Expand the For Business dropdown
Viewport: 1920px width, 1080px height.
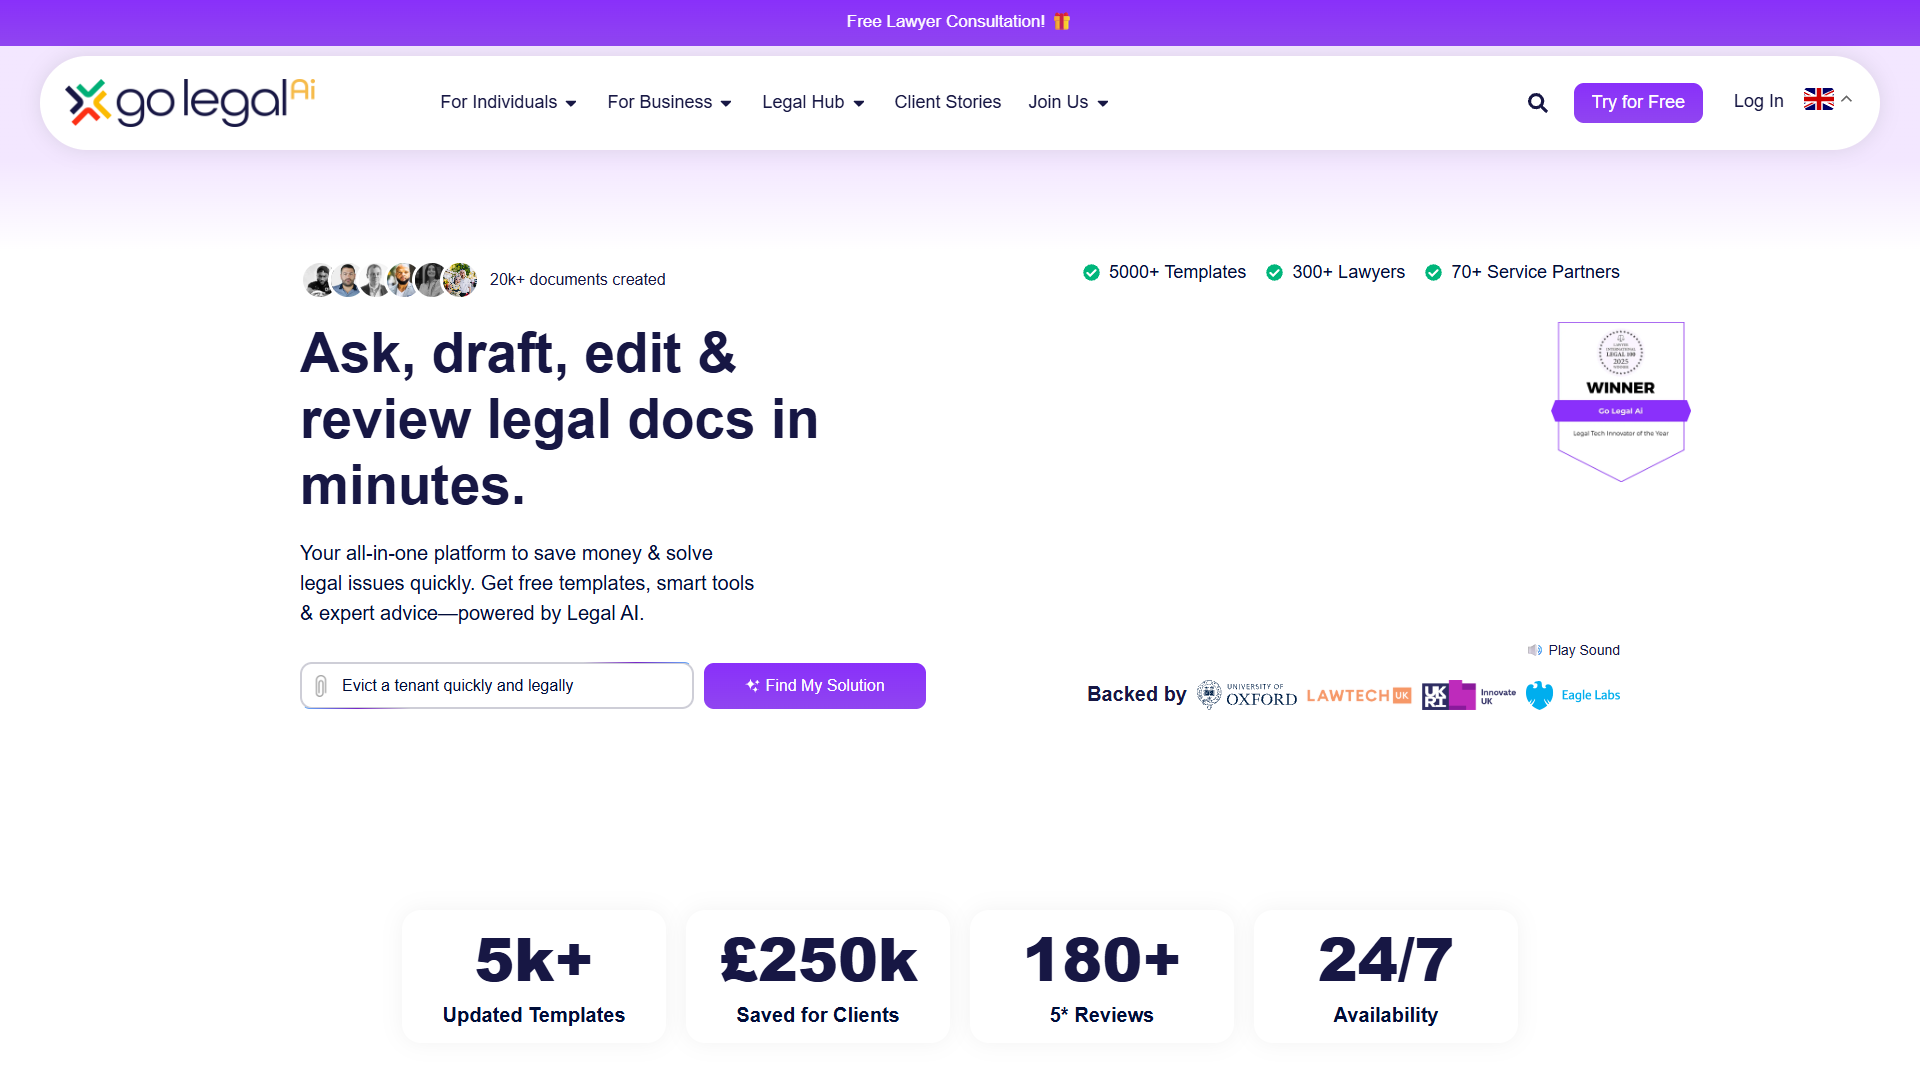(x=669, y=102)
